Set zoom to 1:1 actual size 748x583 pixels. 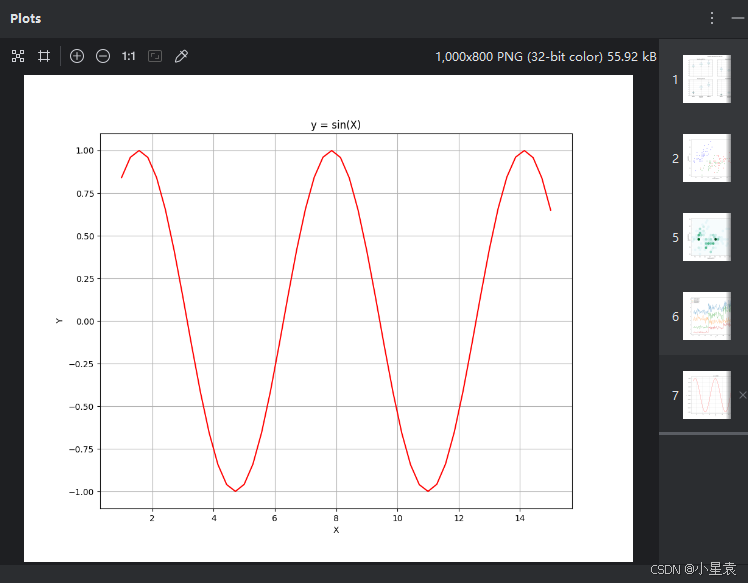pyautogui.click(x=129, y=56)
